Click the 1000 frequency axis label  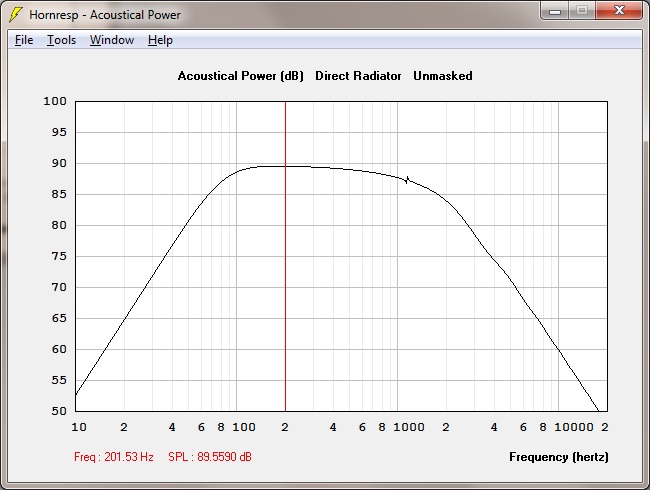(x=409, y=427)
